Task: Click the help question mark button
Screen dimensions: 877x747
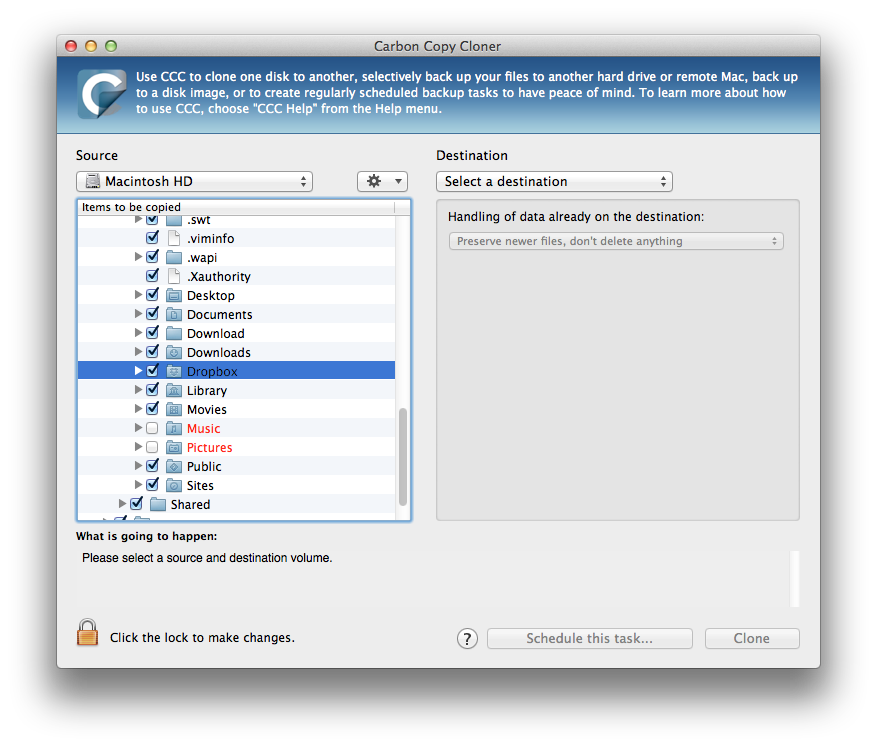Action: point(468,638)
